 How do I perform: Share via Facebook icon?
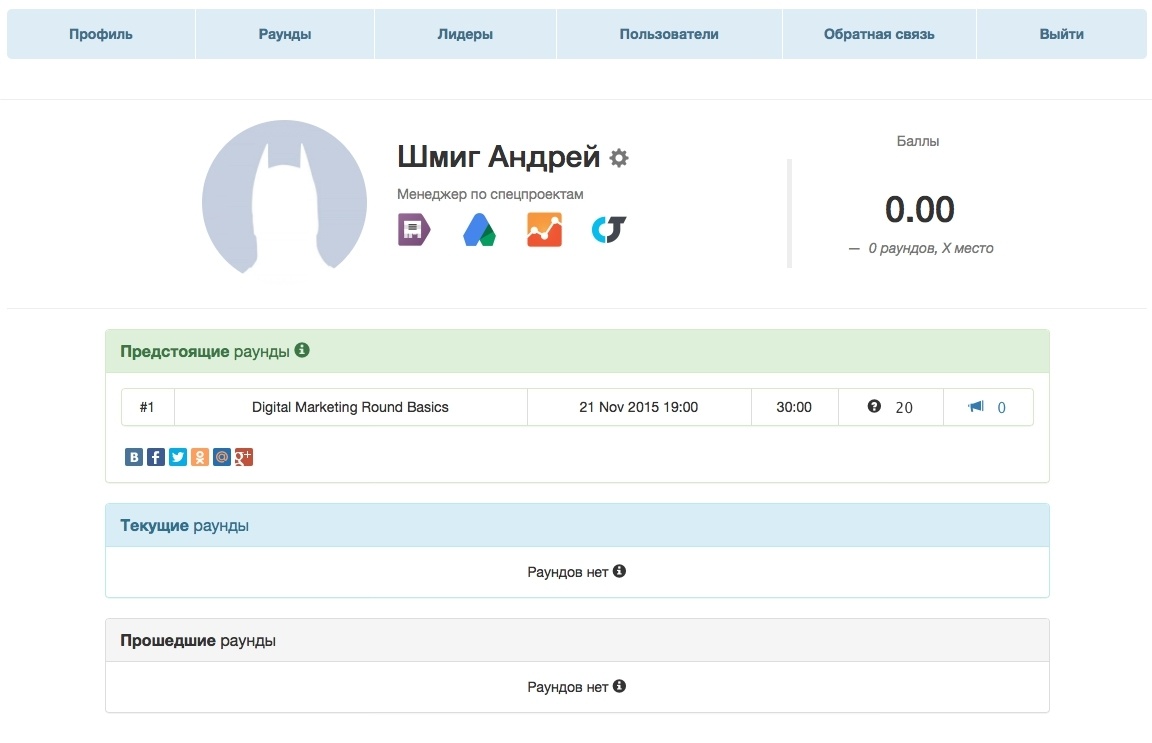pyautogui.click(x=156, y=457)
